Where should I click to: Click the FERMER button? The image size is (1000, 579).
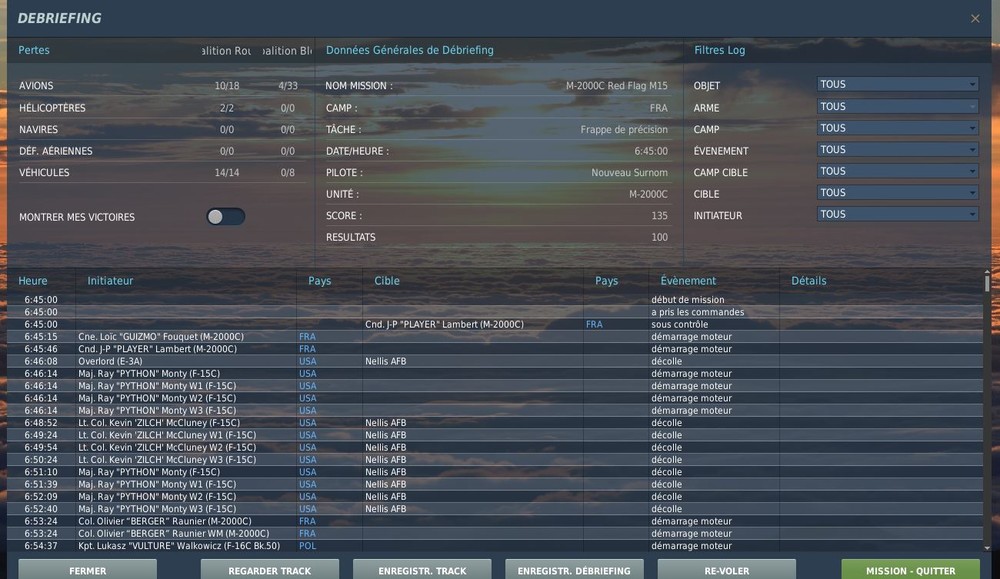[x=88, y=570]
